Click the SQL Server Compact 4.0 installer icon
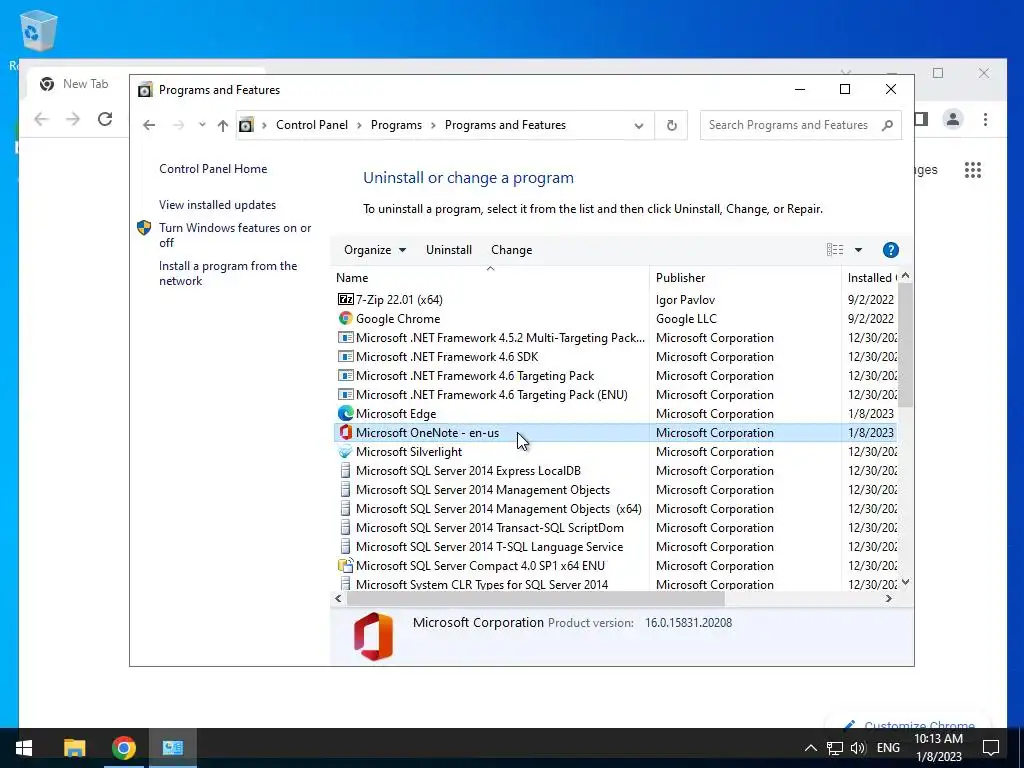 (345, 566)
